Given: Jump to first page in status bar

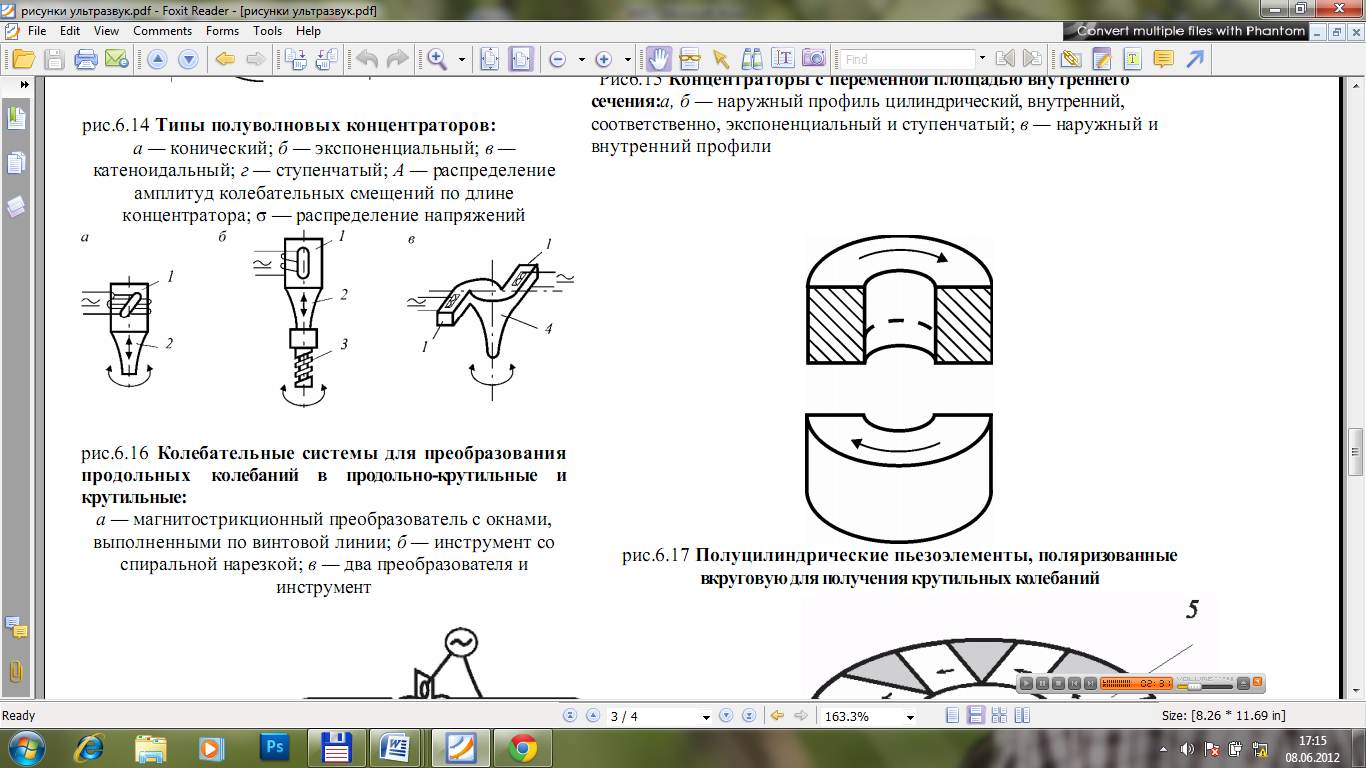Looking at the screenshot, I should pos(570,716).
